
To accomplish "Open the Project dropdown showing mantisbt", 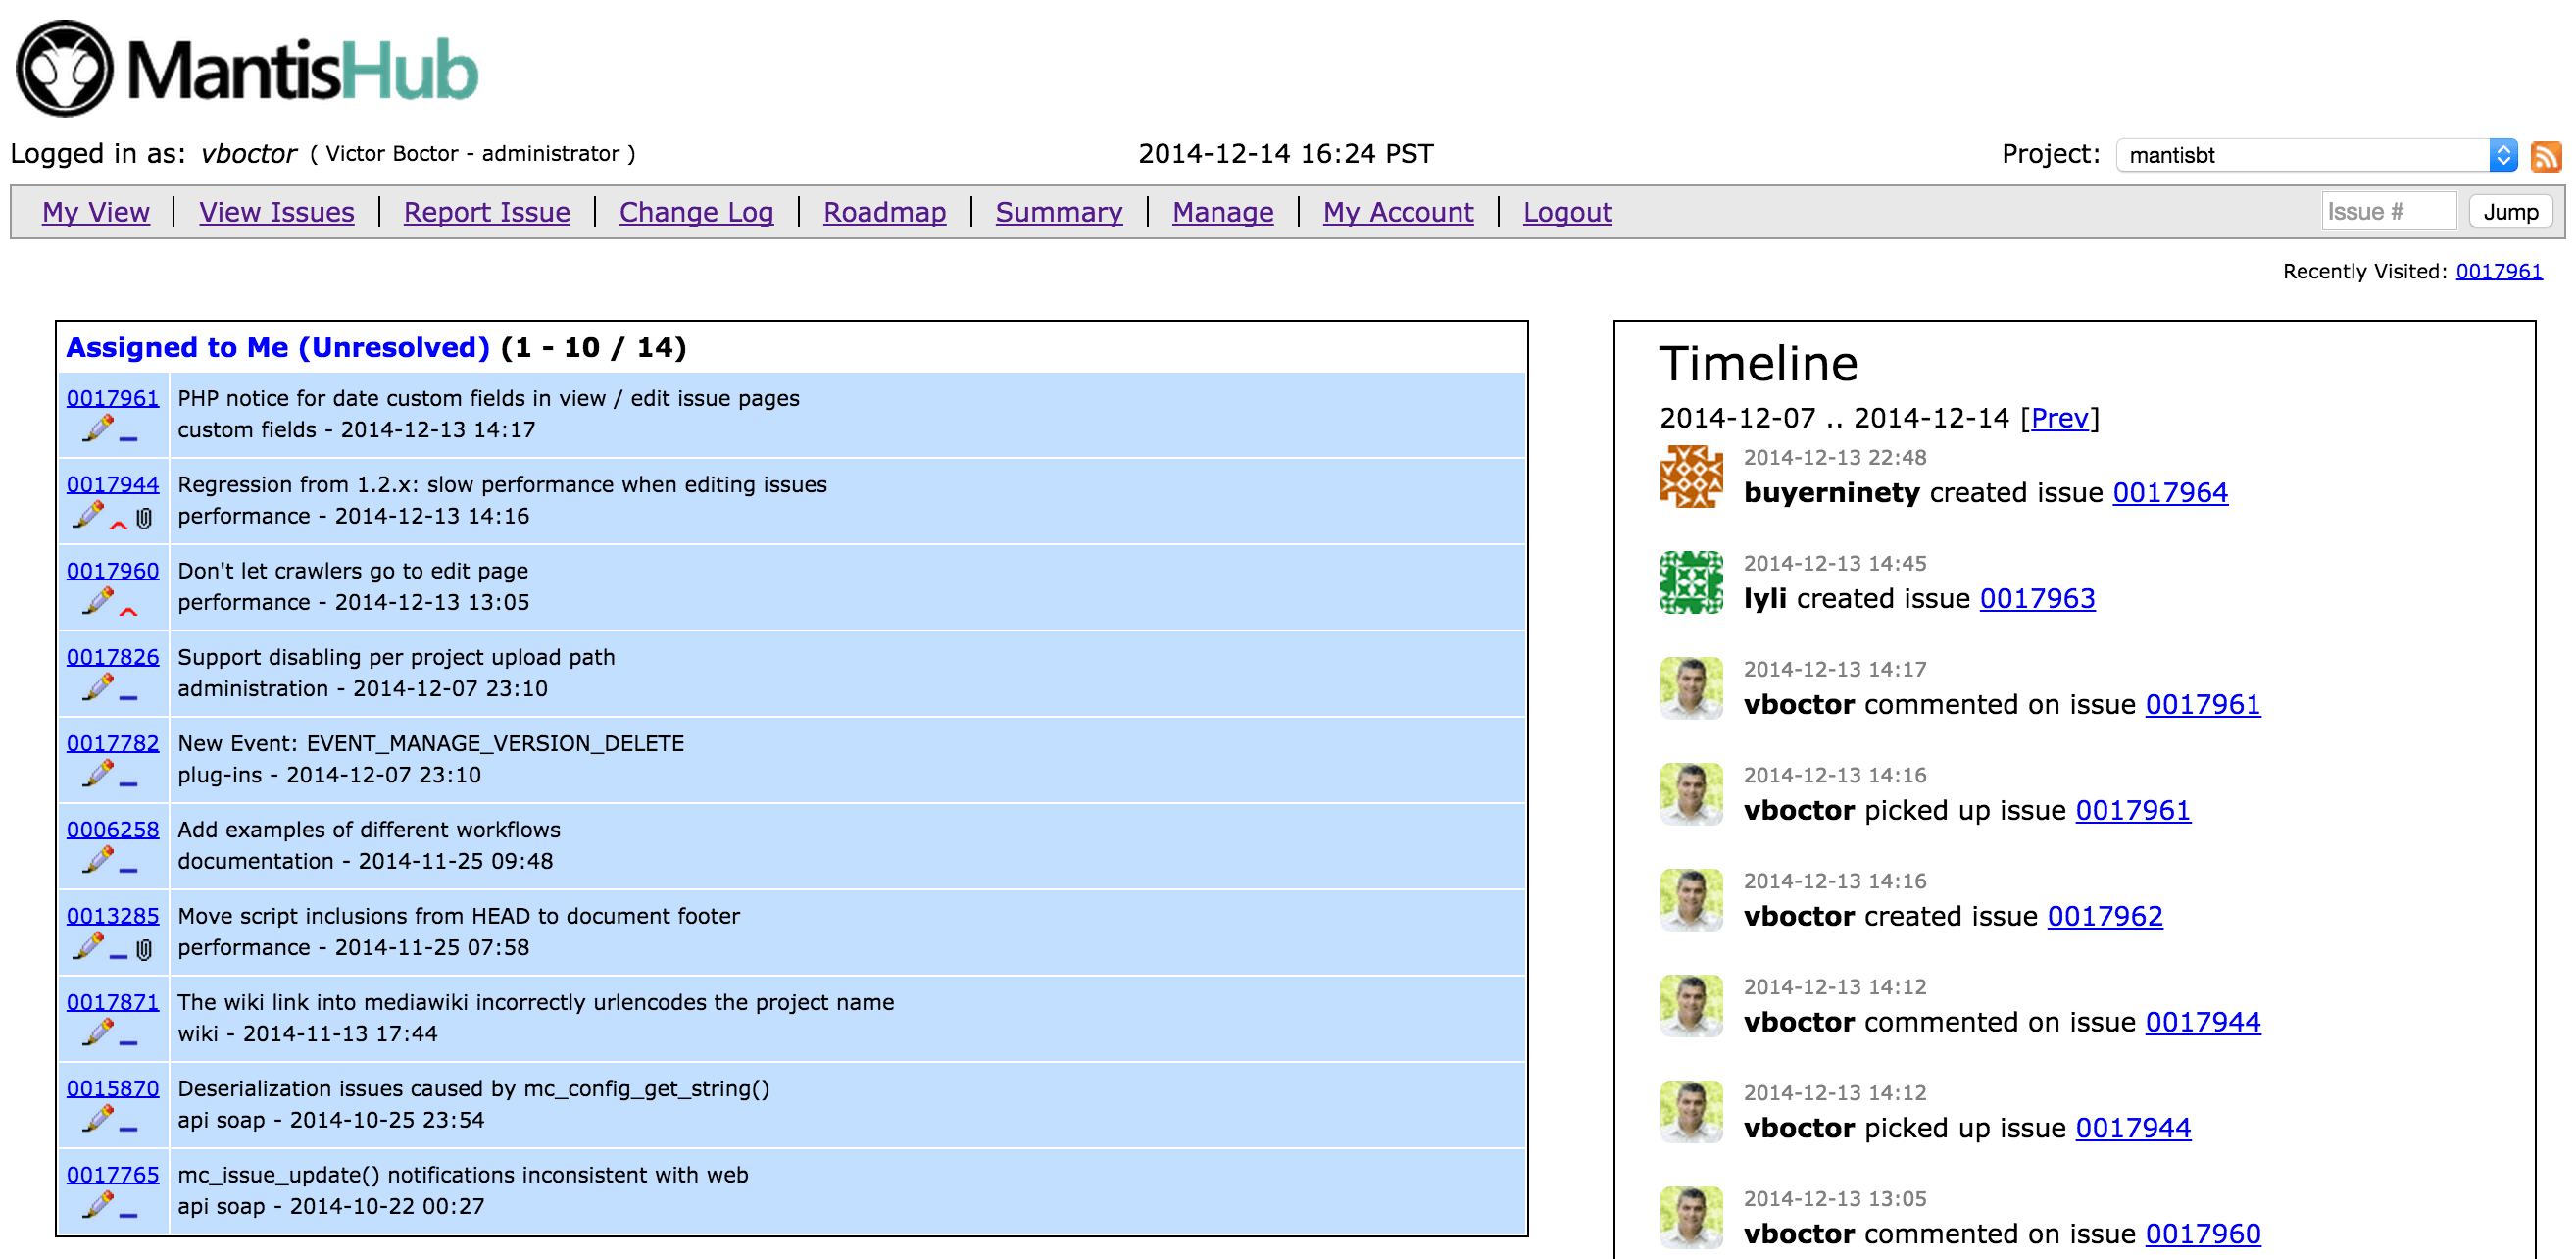I will [2316, 155].
